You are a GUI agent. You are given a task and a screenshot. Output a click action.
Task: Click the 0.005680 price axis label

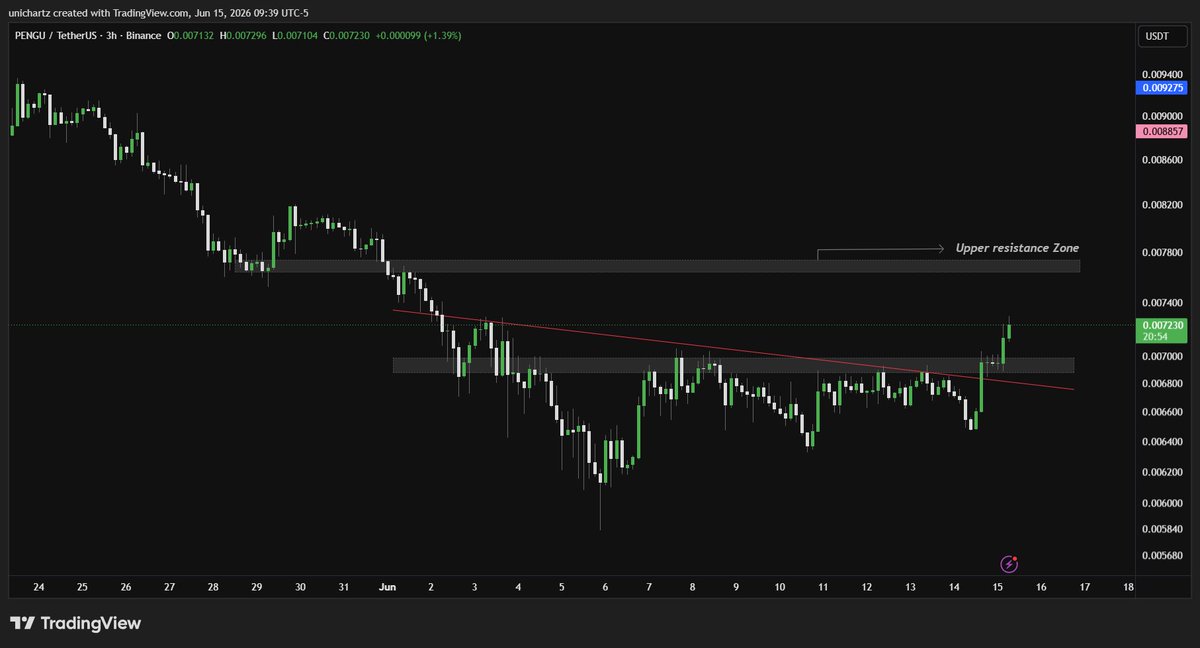tap(1160, 556)
